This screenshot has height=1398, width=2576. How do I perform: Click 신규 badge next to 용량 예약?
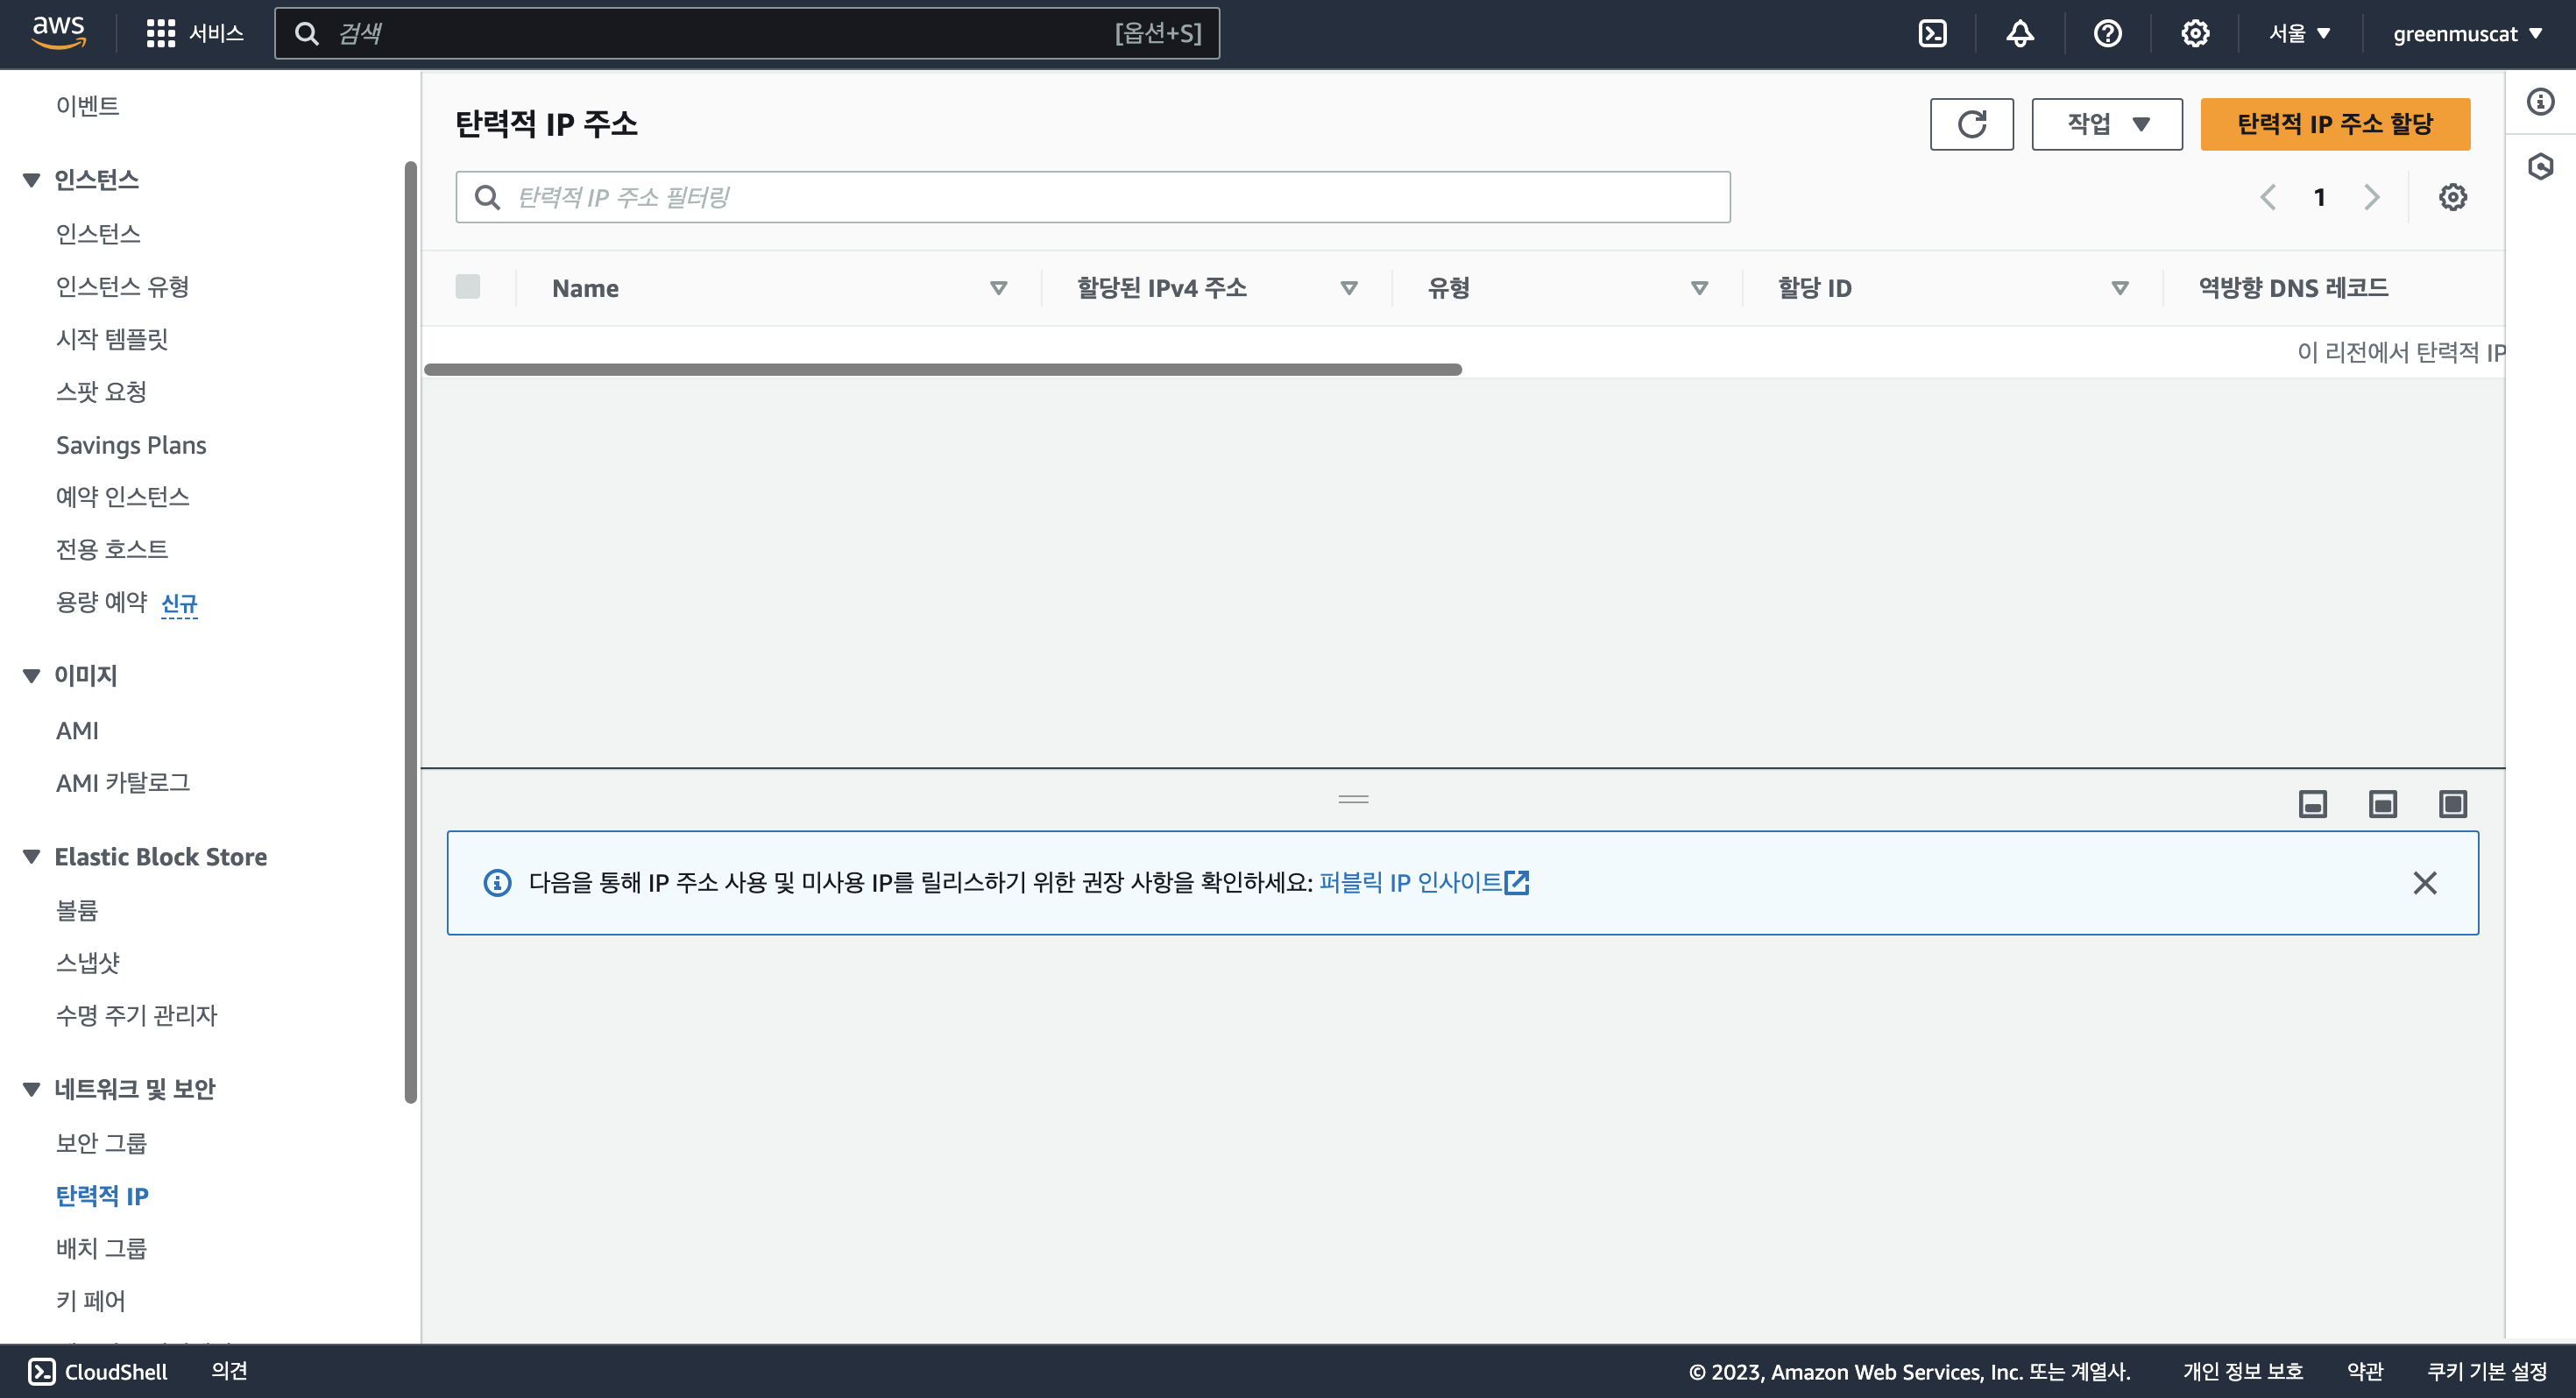point(179,603)
